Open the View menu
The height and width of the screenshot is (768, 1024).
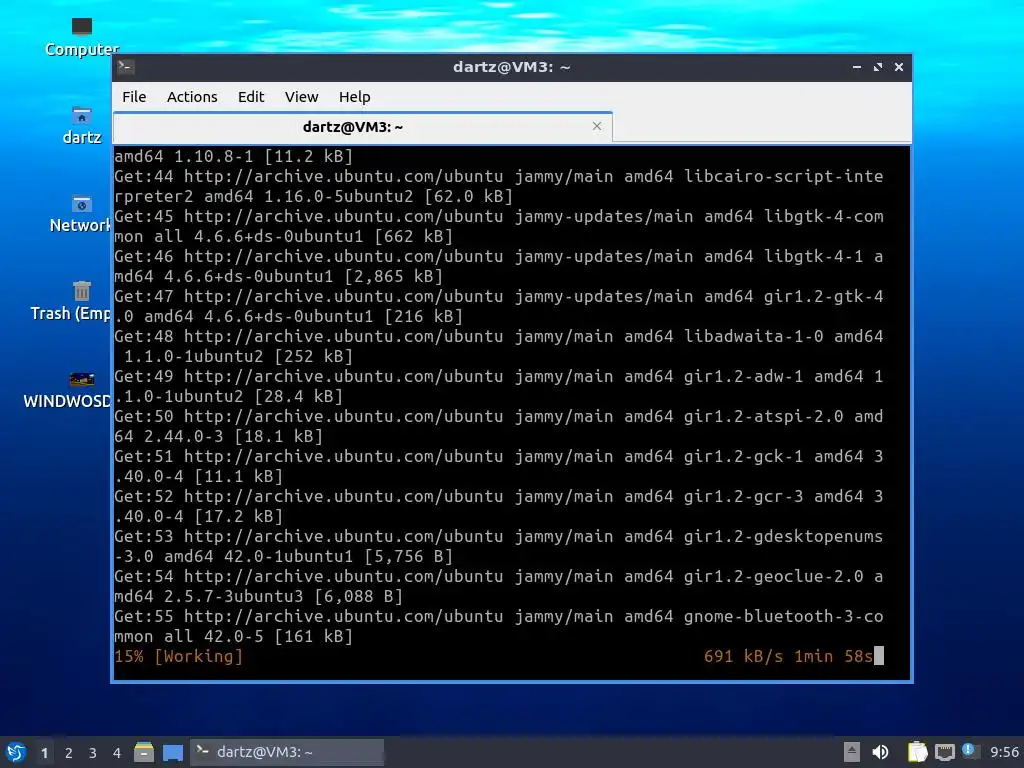(301, 97)
